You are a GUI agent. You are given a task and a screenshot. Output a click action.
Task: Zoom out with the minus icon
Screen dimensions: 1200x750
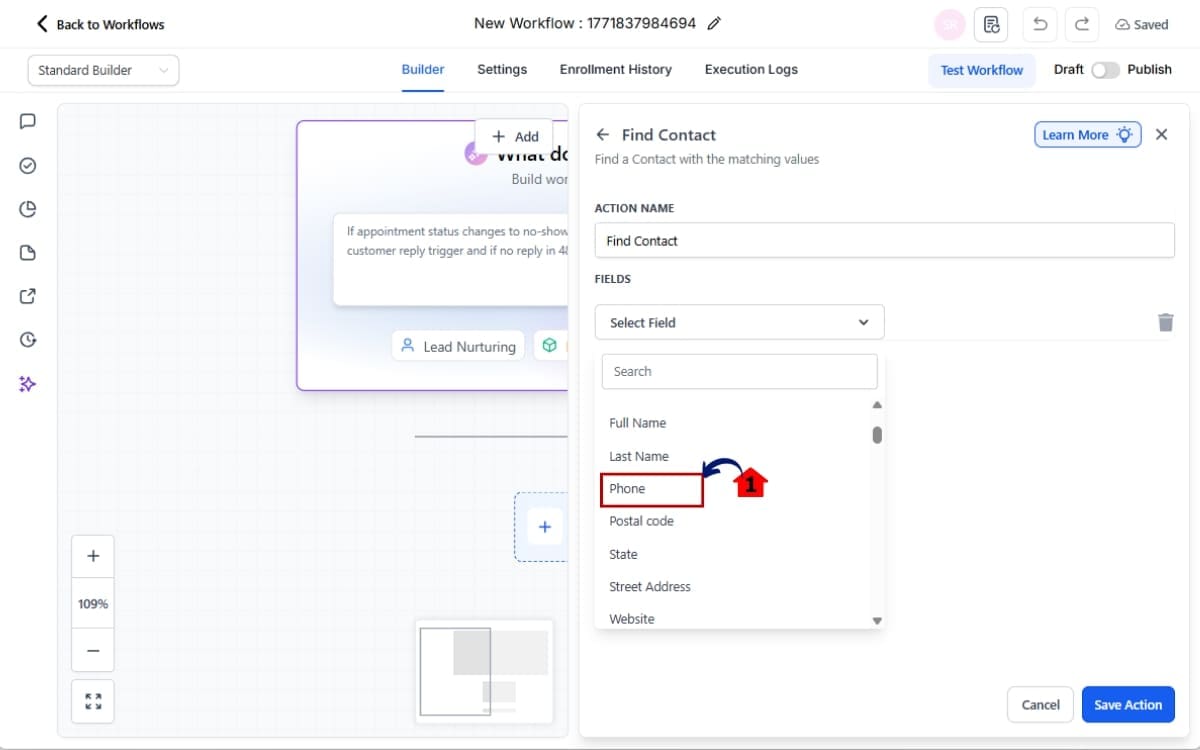pos(93,650)
